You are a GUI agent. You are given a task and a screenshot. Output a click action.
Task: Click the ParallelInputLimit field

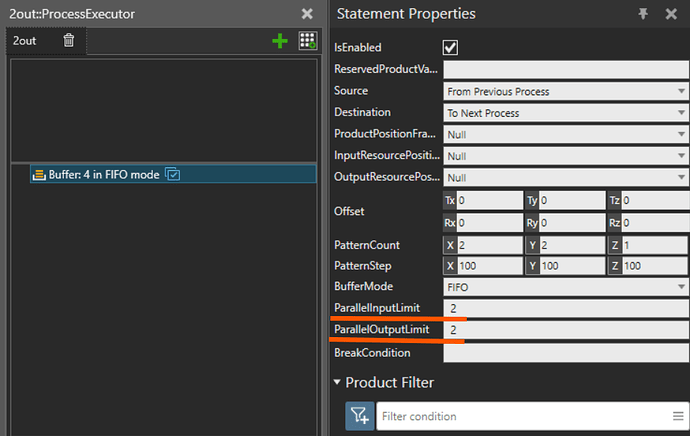(x=566, y=308)
